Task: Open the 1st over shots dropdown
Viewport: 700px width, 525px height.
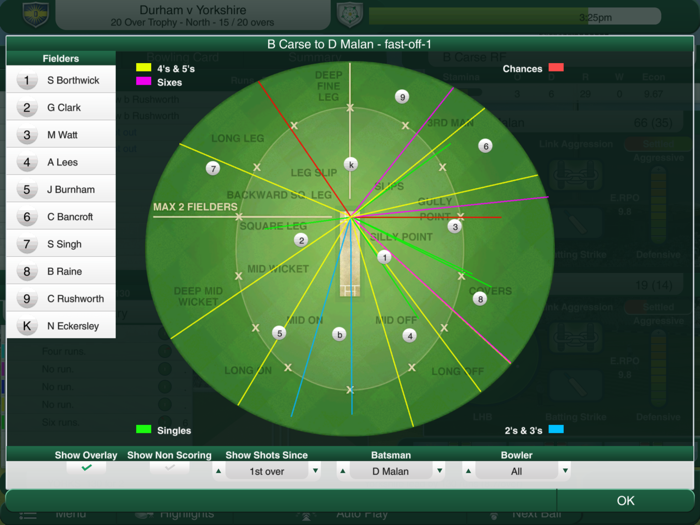Action: pos(267,471)
